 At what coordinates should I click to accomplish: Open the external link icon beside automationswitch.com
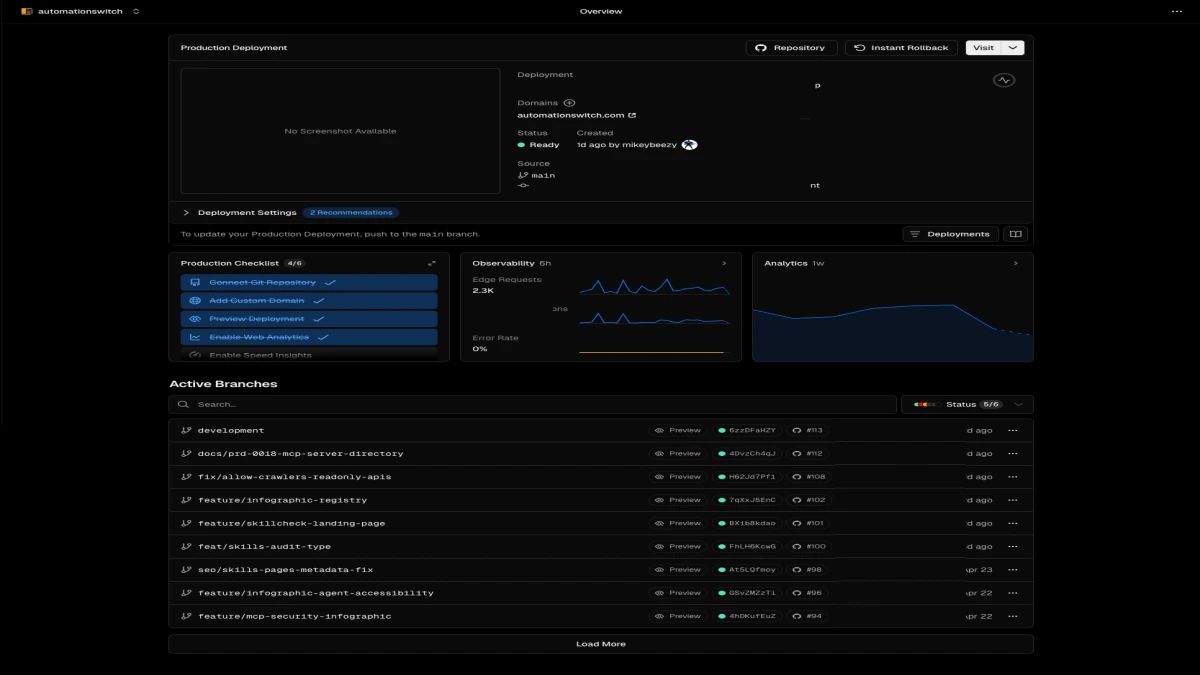(631, 114)
